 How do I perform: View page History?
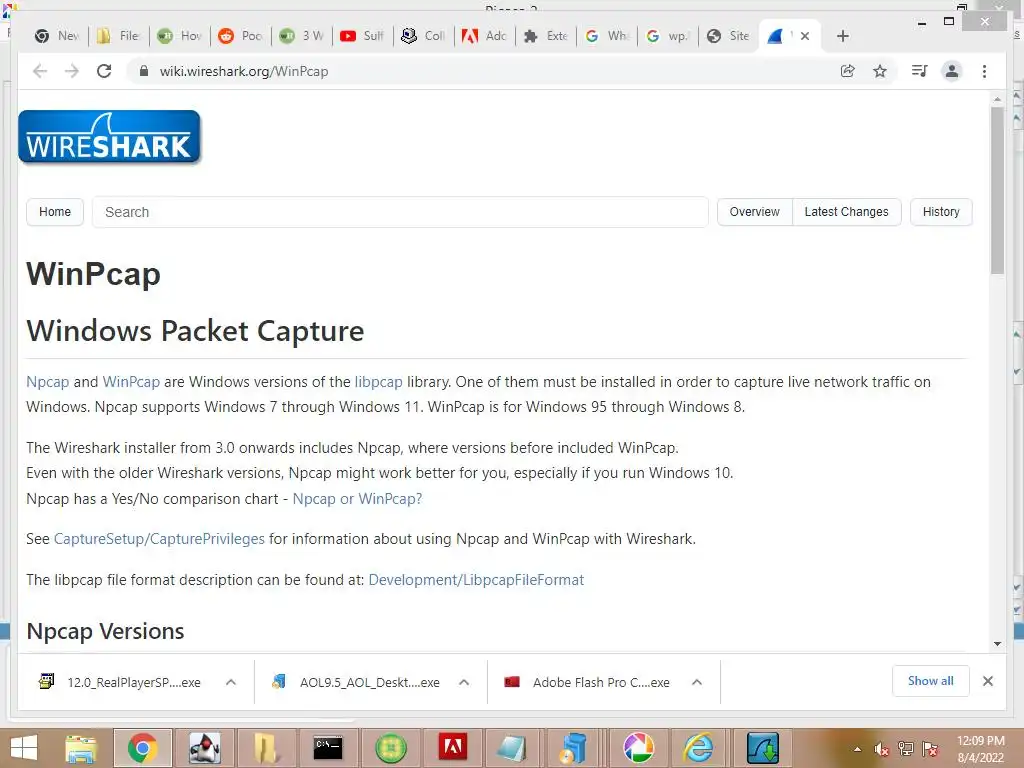941,212
